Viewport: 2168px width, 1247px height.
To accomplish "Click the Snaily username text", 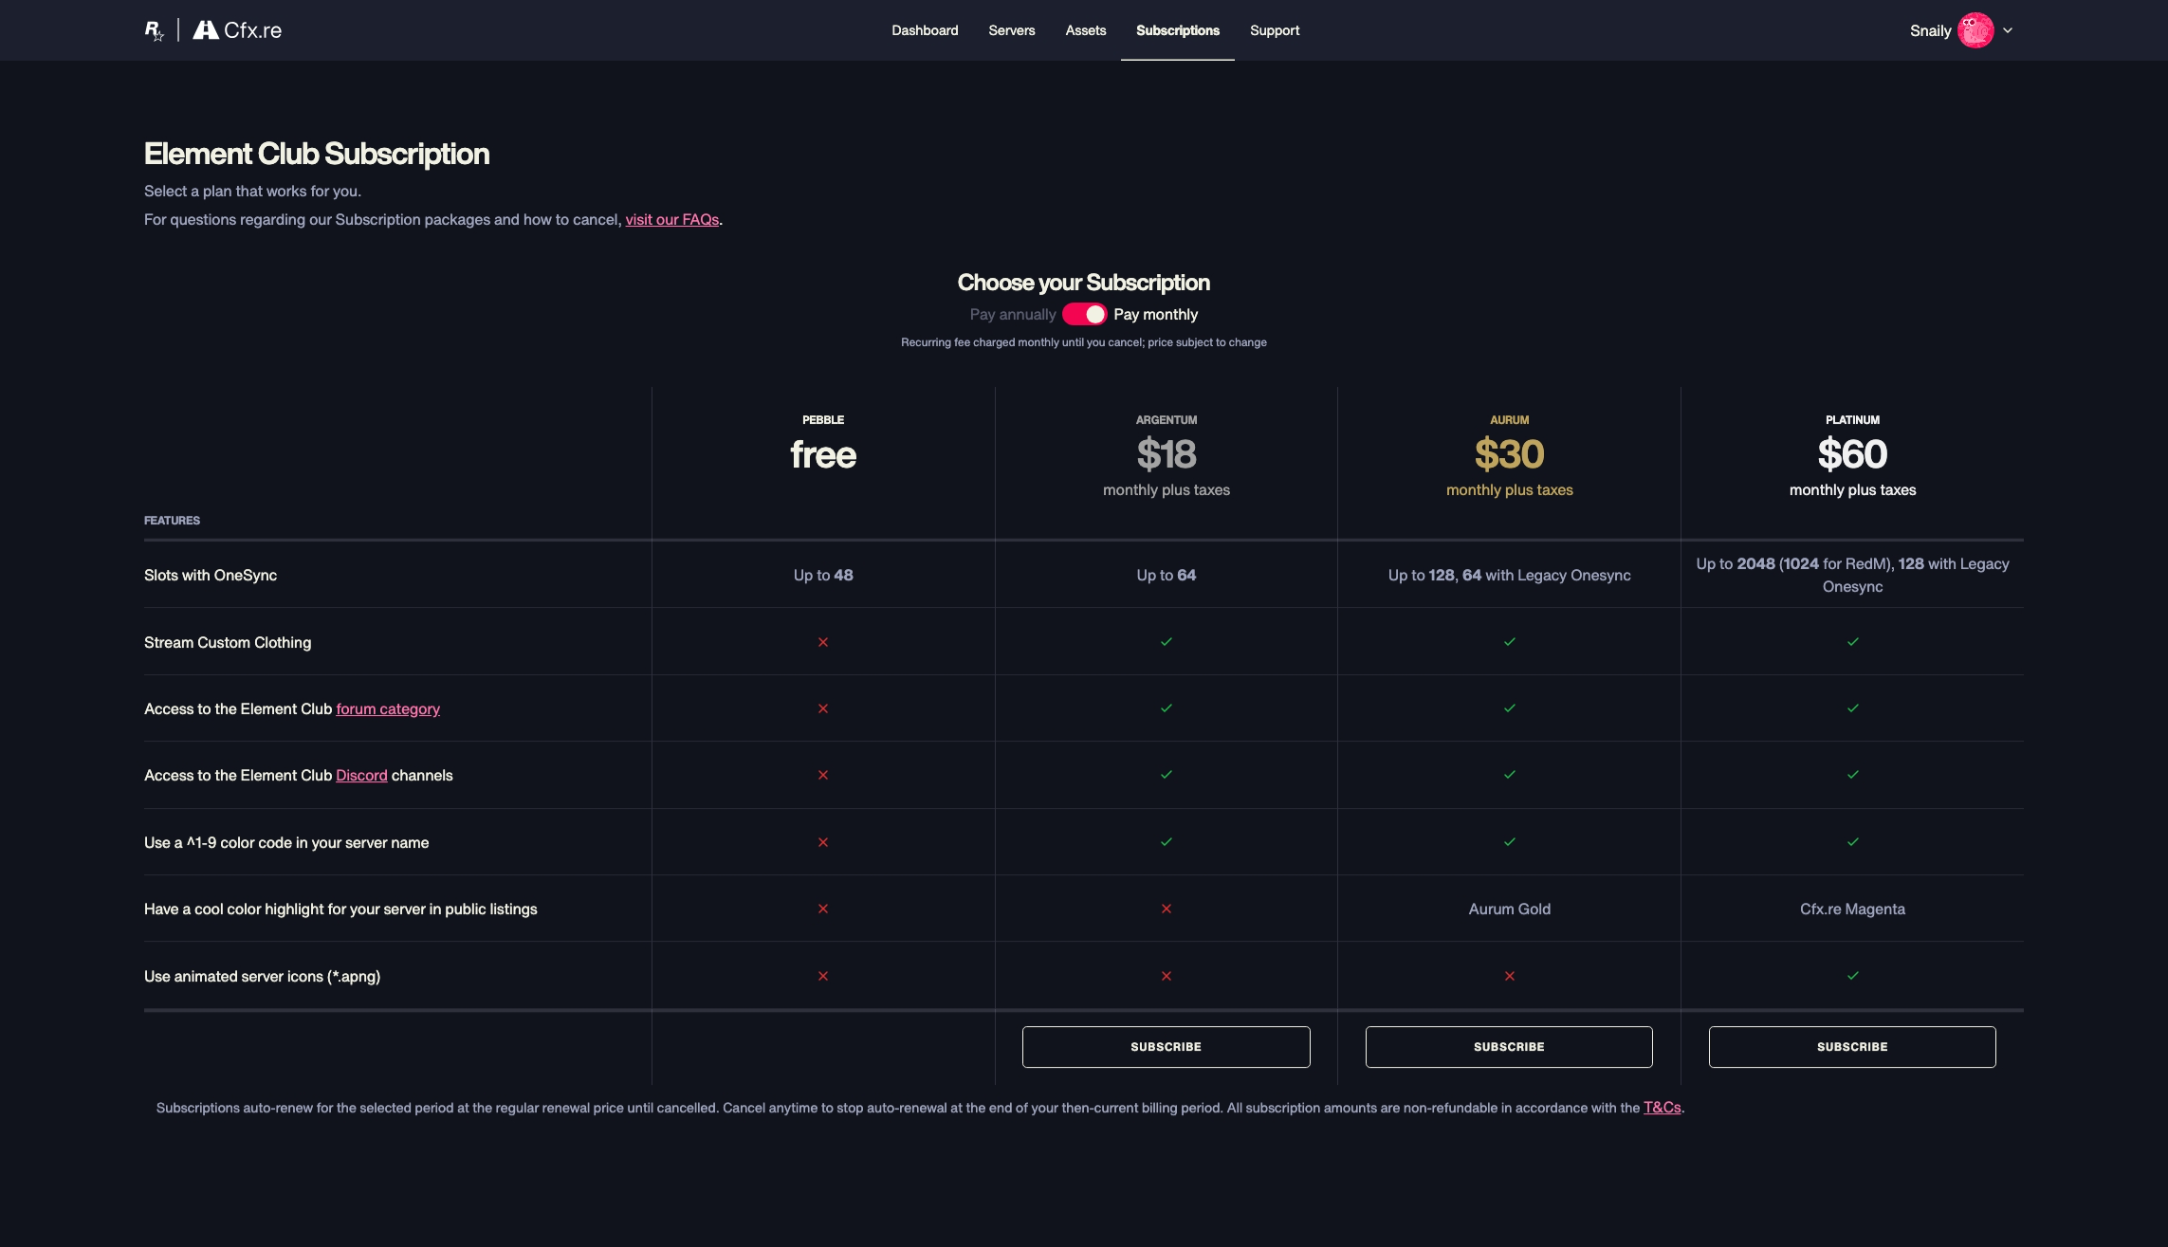I will tap(1930, 30).
